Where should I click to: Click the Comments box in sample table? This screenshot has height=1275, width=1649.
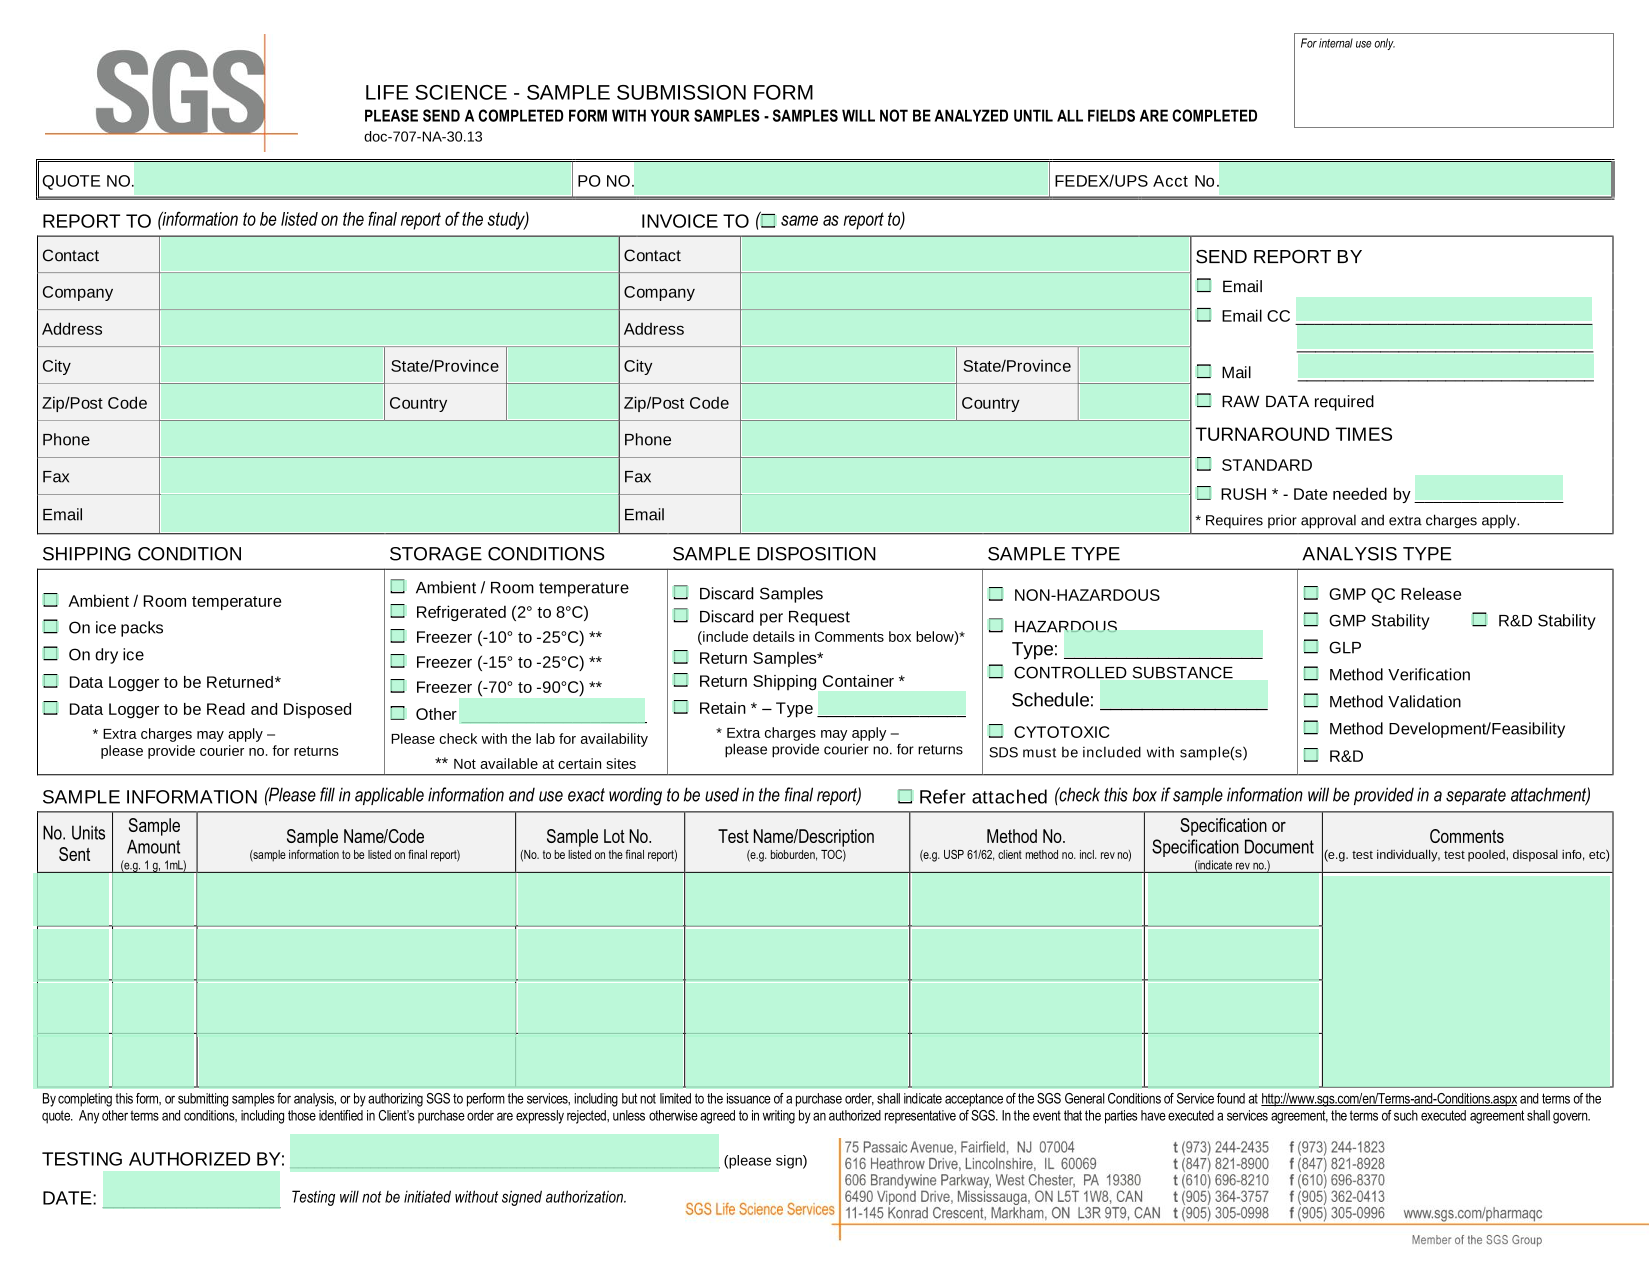[1467, 980]
